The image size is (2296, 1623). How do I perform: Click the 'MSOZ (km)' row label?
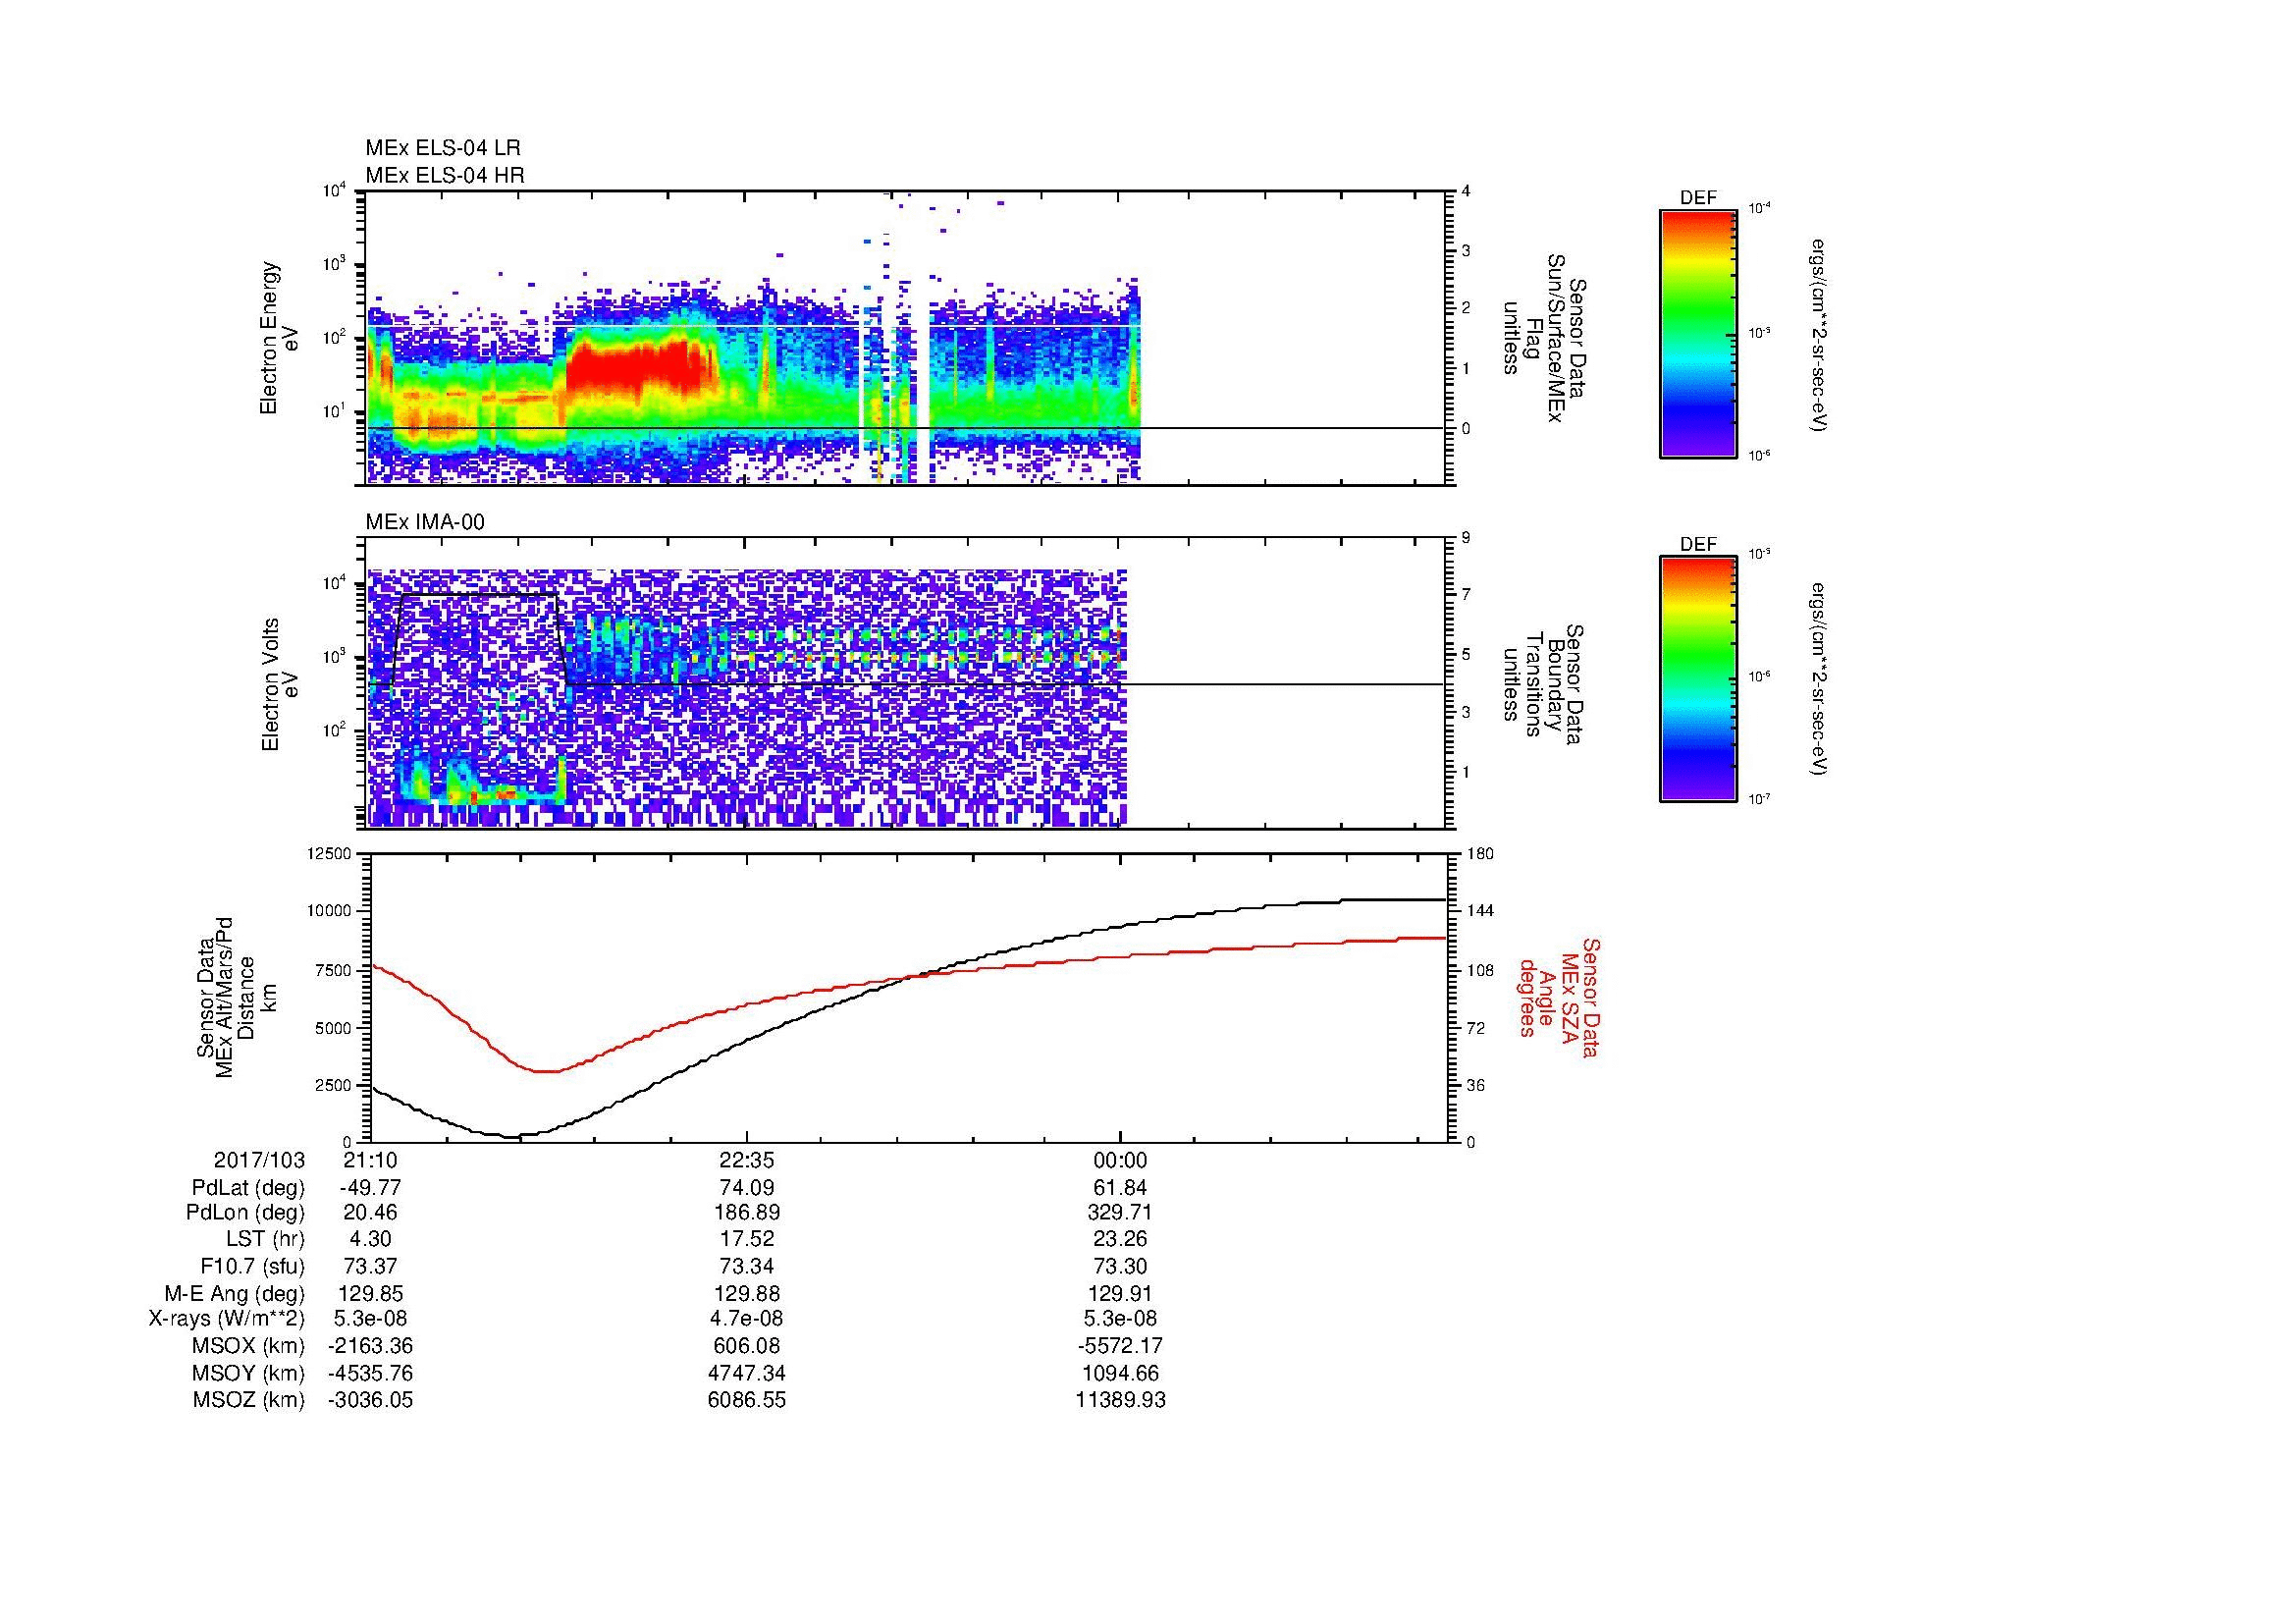(248, 1400)
